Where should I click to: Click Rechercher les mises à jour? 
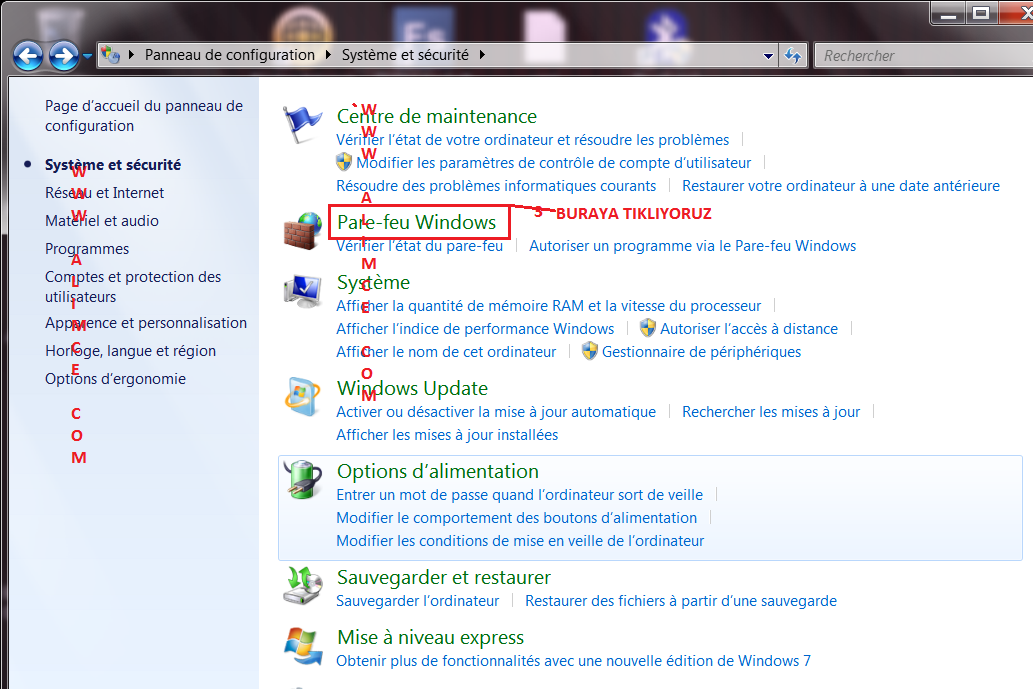(x=771, y=412)
